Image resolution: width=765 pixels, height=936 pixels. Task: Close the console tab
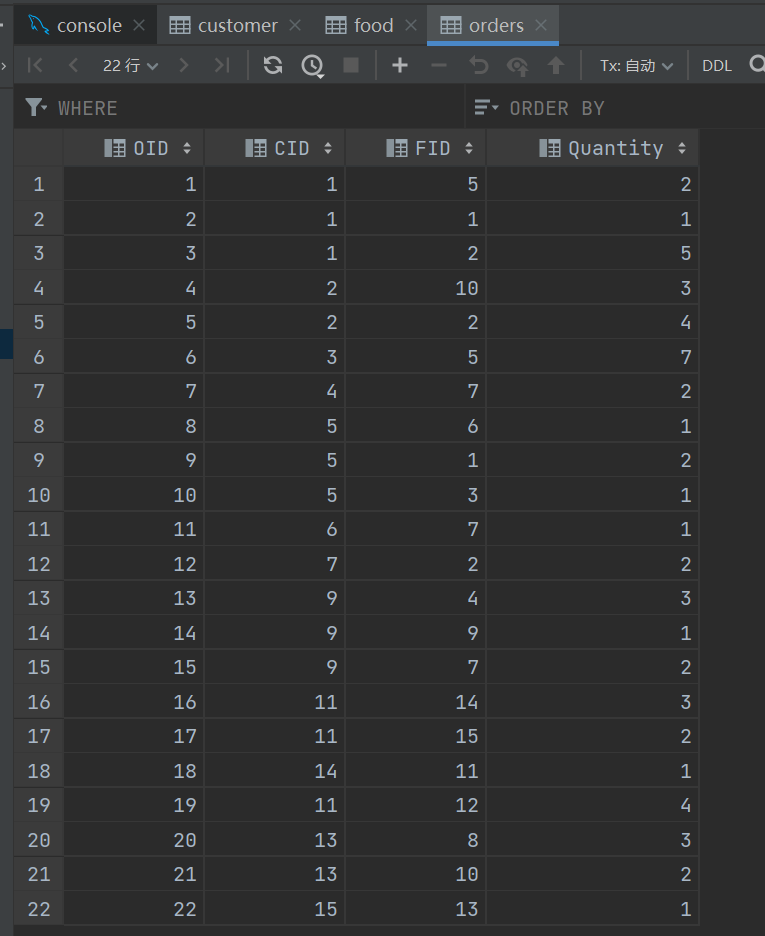(x=139, y=25)
